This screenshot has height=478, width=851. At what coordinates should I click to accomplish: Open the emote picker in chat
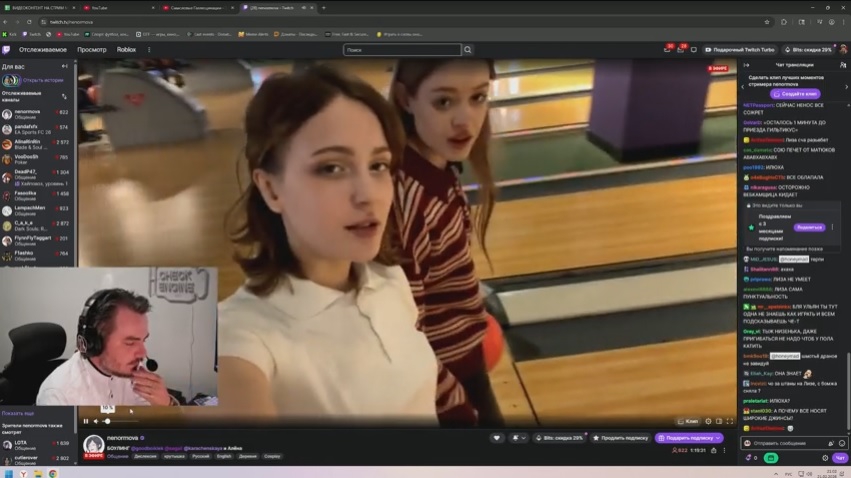[x=842, y=443]
